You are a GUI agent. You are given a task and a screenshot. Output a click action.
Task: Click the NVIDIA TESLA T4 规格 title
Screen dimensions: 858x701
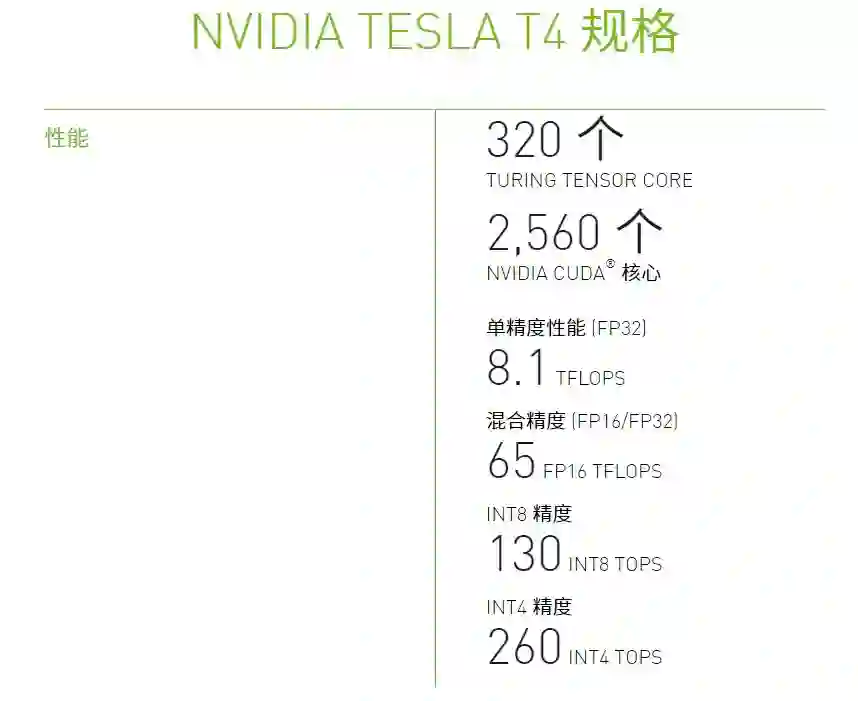(x=434, y=32)
